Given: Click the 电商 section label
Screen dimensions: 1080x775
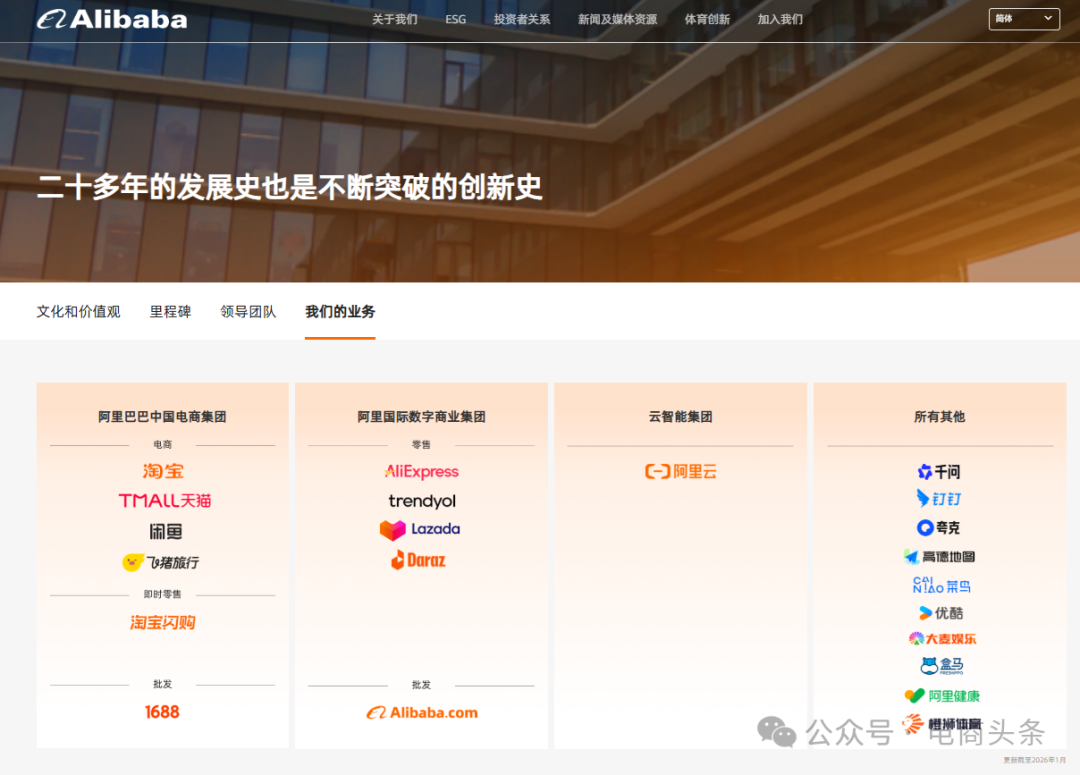Looking at the screenshot, I should click(163, 445).
